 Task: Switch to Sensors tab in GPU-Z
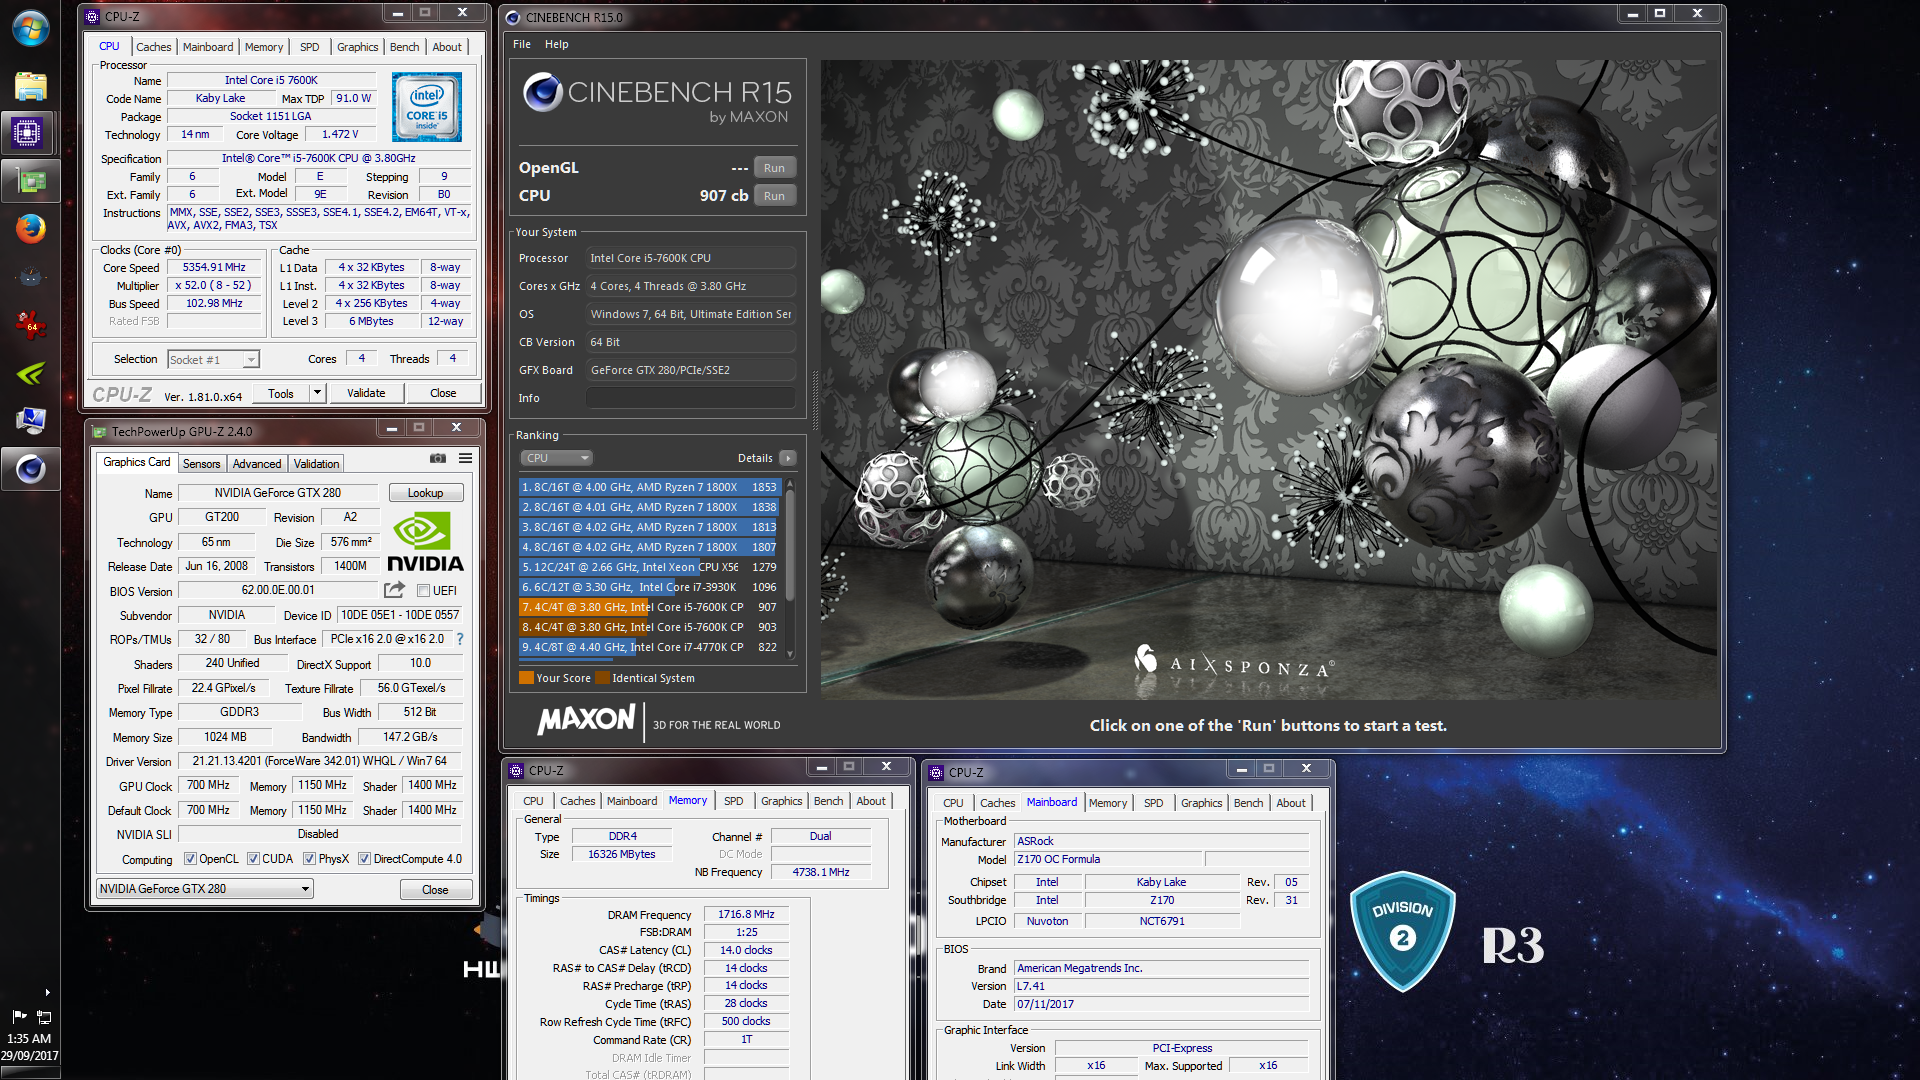[x=201, y=464]
